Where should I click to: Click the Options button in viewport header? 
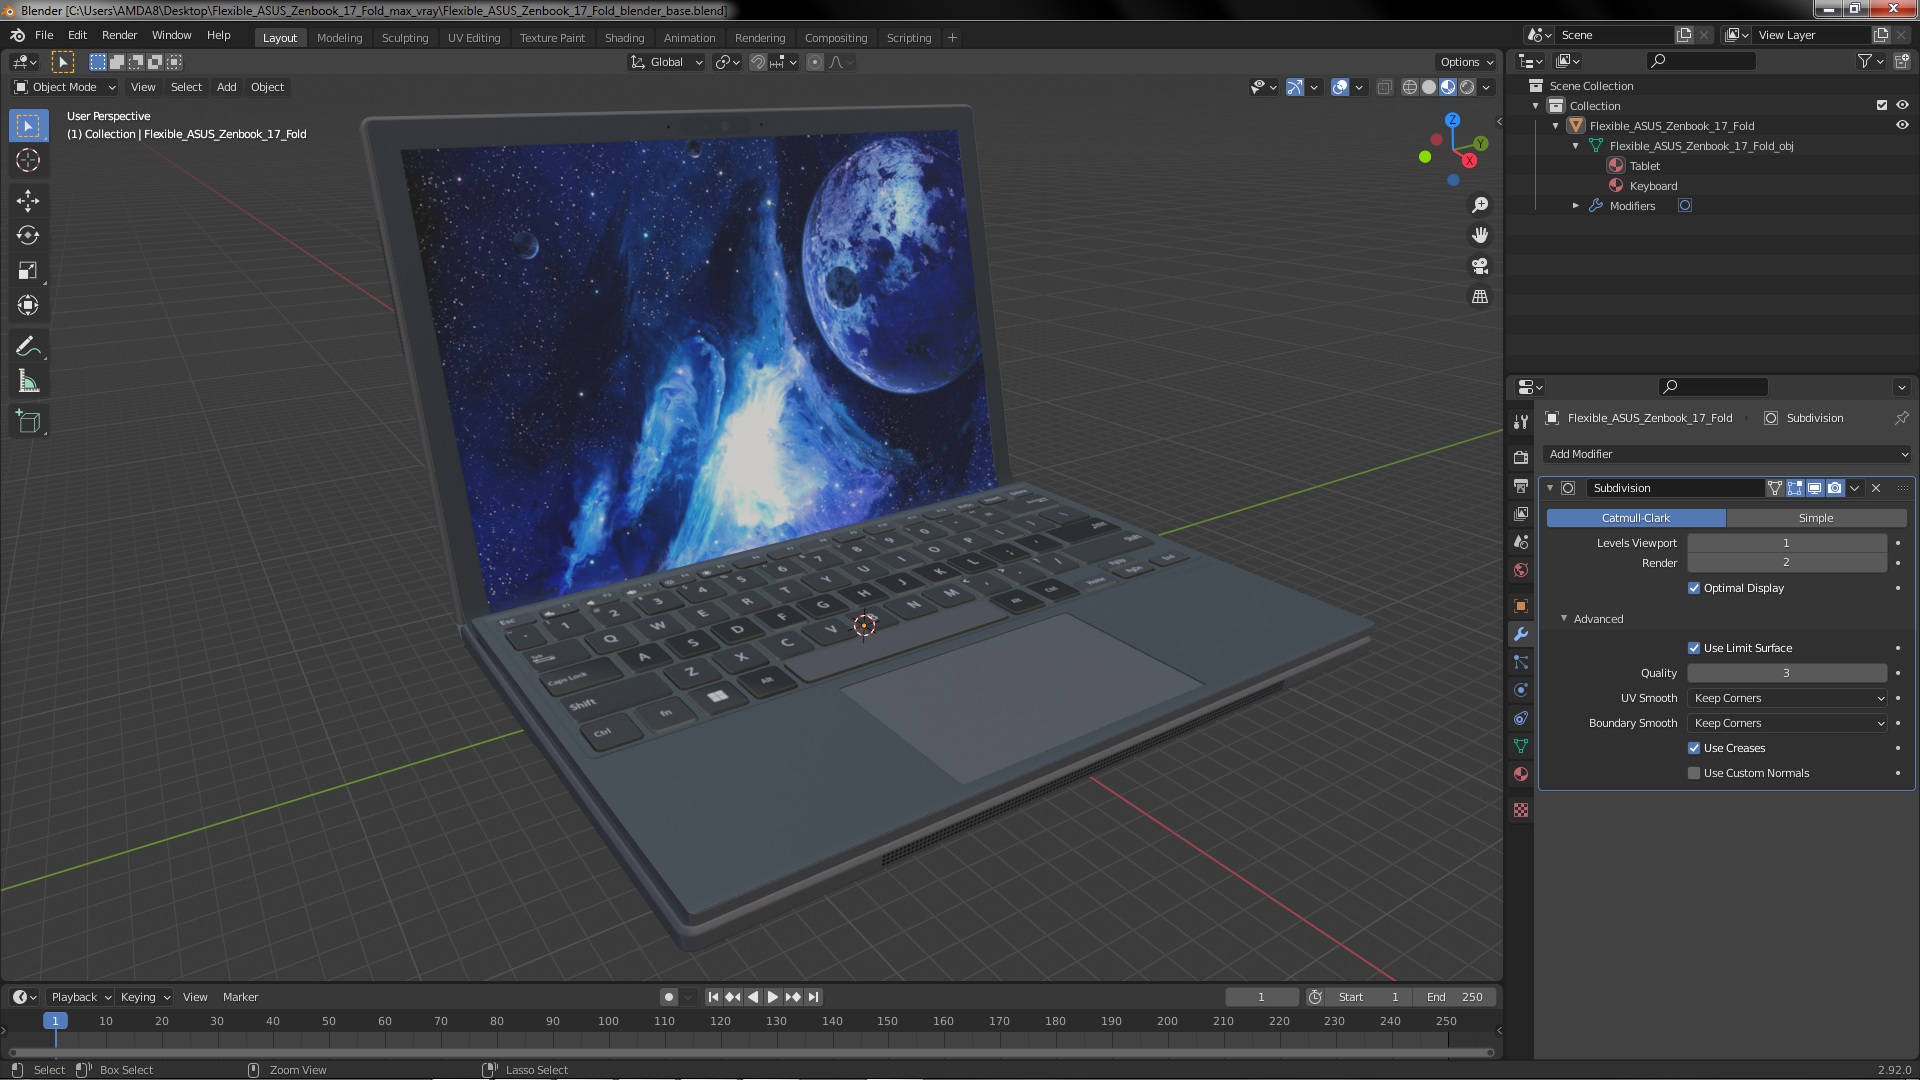1466,62
